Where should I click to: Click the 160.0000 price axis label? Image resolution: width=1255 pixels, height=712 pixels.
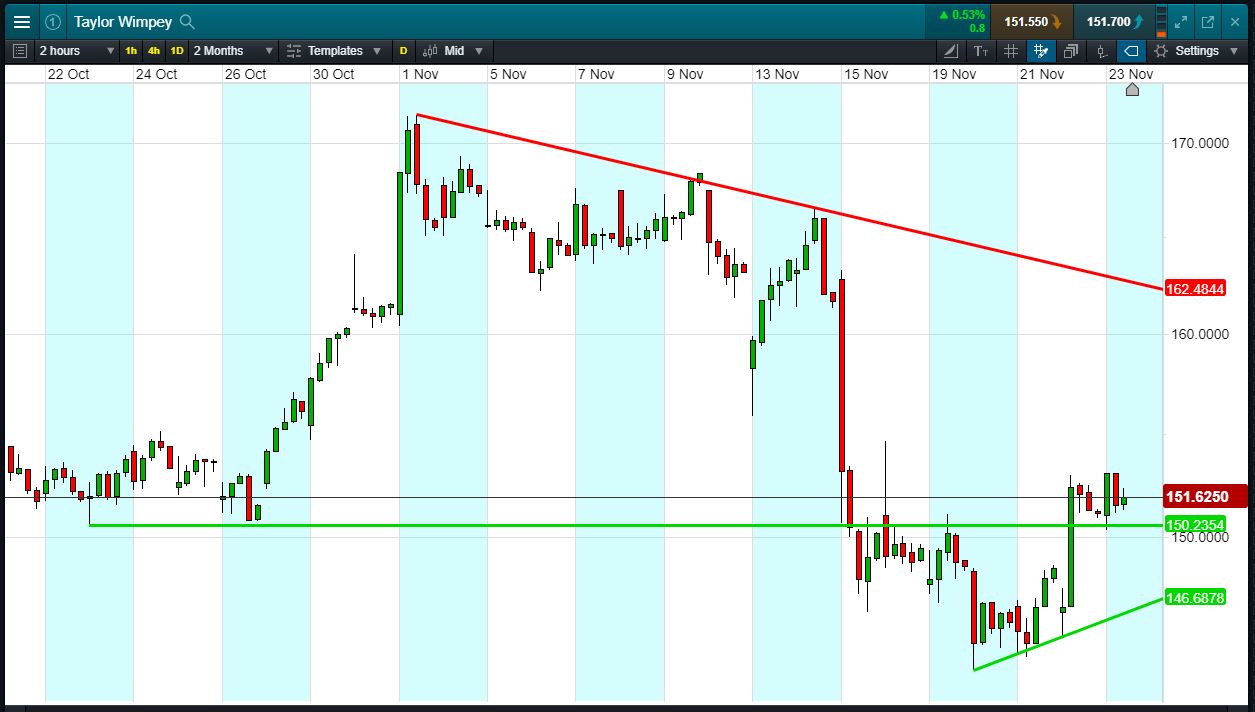(1199, 334)
